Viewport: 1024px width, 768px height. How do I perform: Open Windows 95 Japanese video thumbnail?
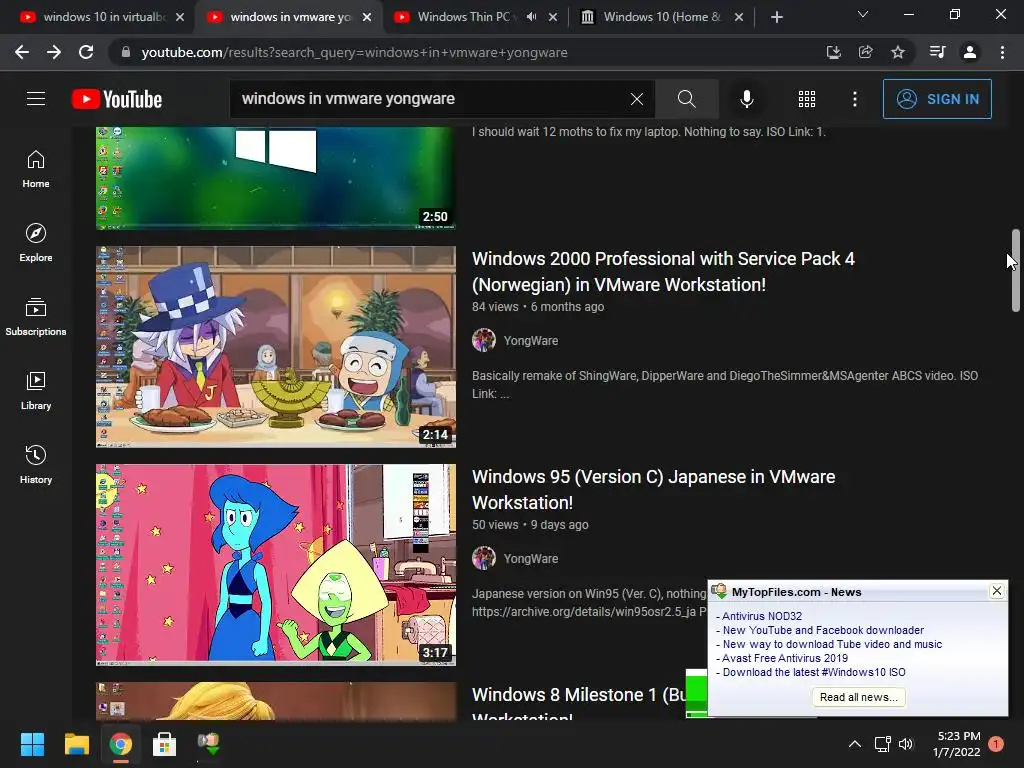click(x=276, y=565)
